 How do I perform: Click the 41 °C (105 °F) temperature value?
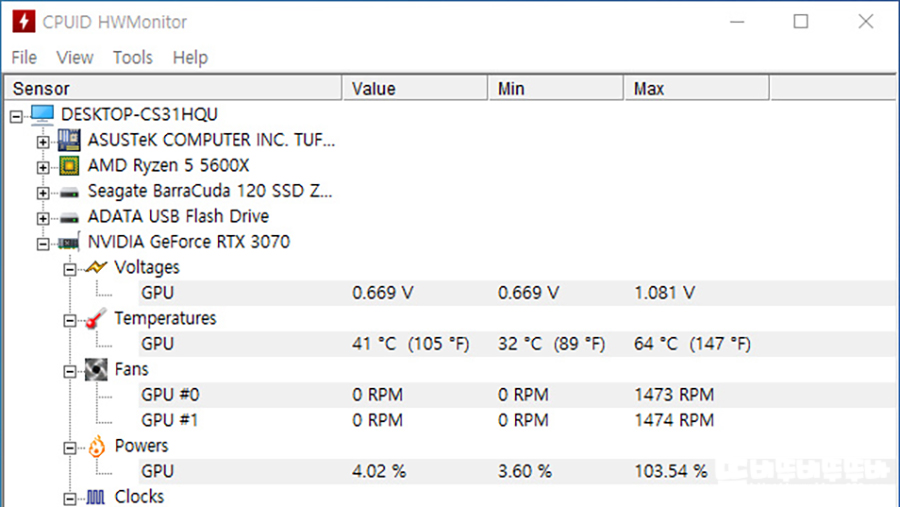pyautogui.click(x=411, y=344)
